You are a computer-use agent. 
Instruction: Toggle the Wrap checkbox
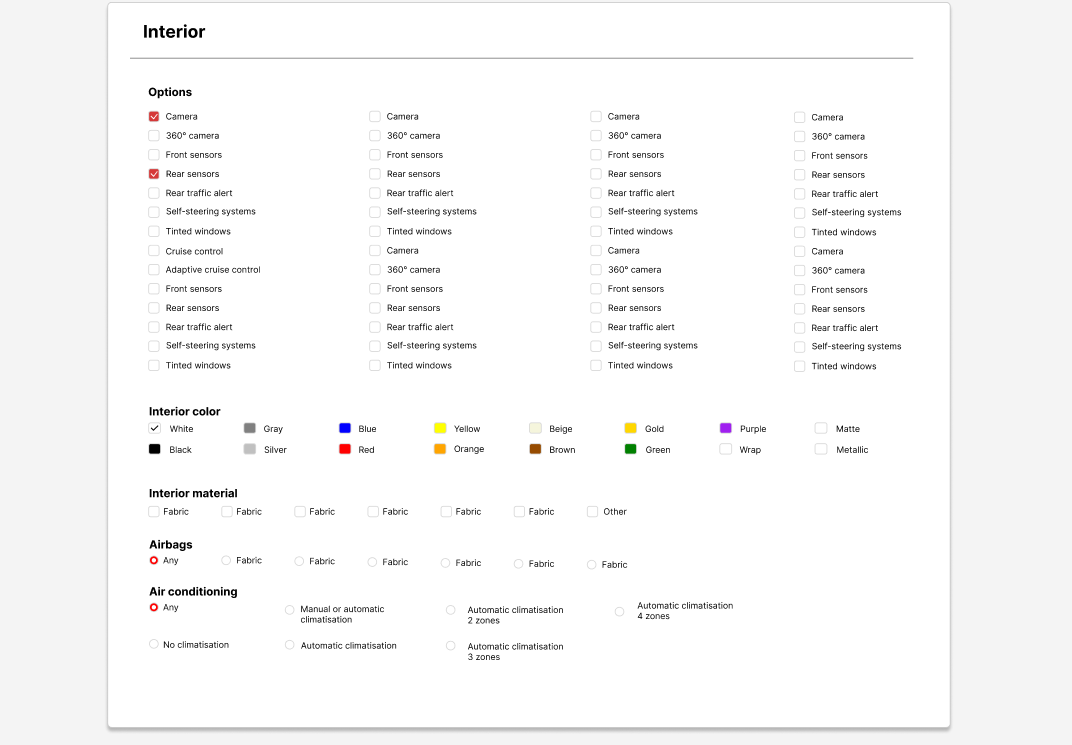tap(726, 449)
